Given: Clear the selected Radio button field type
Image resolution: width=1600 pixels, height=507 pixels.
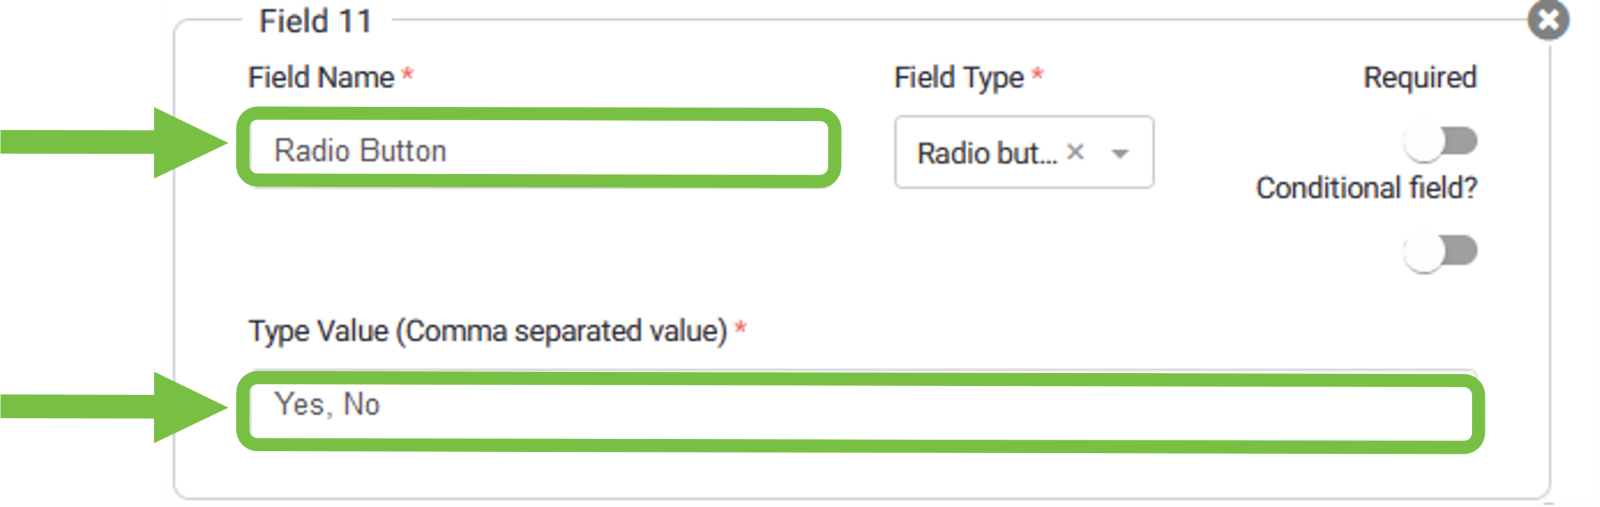Looking at the screenshot, I should 1075,152.
